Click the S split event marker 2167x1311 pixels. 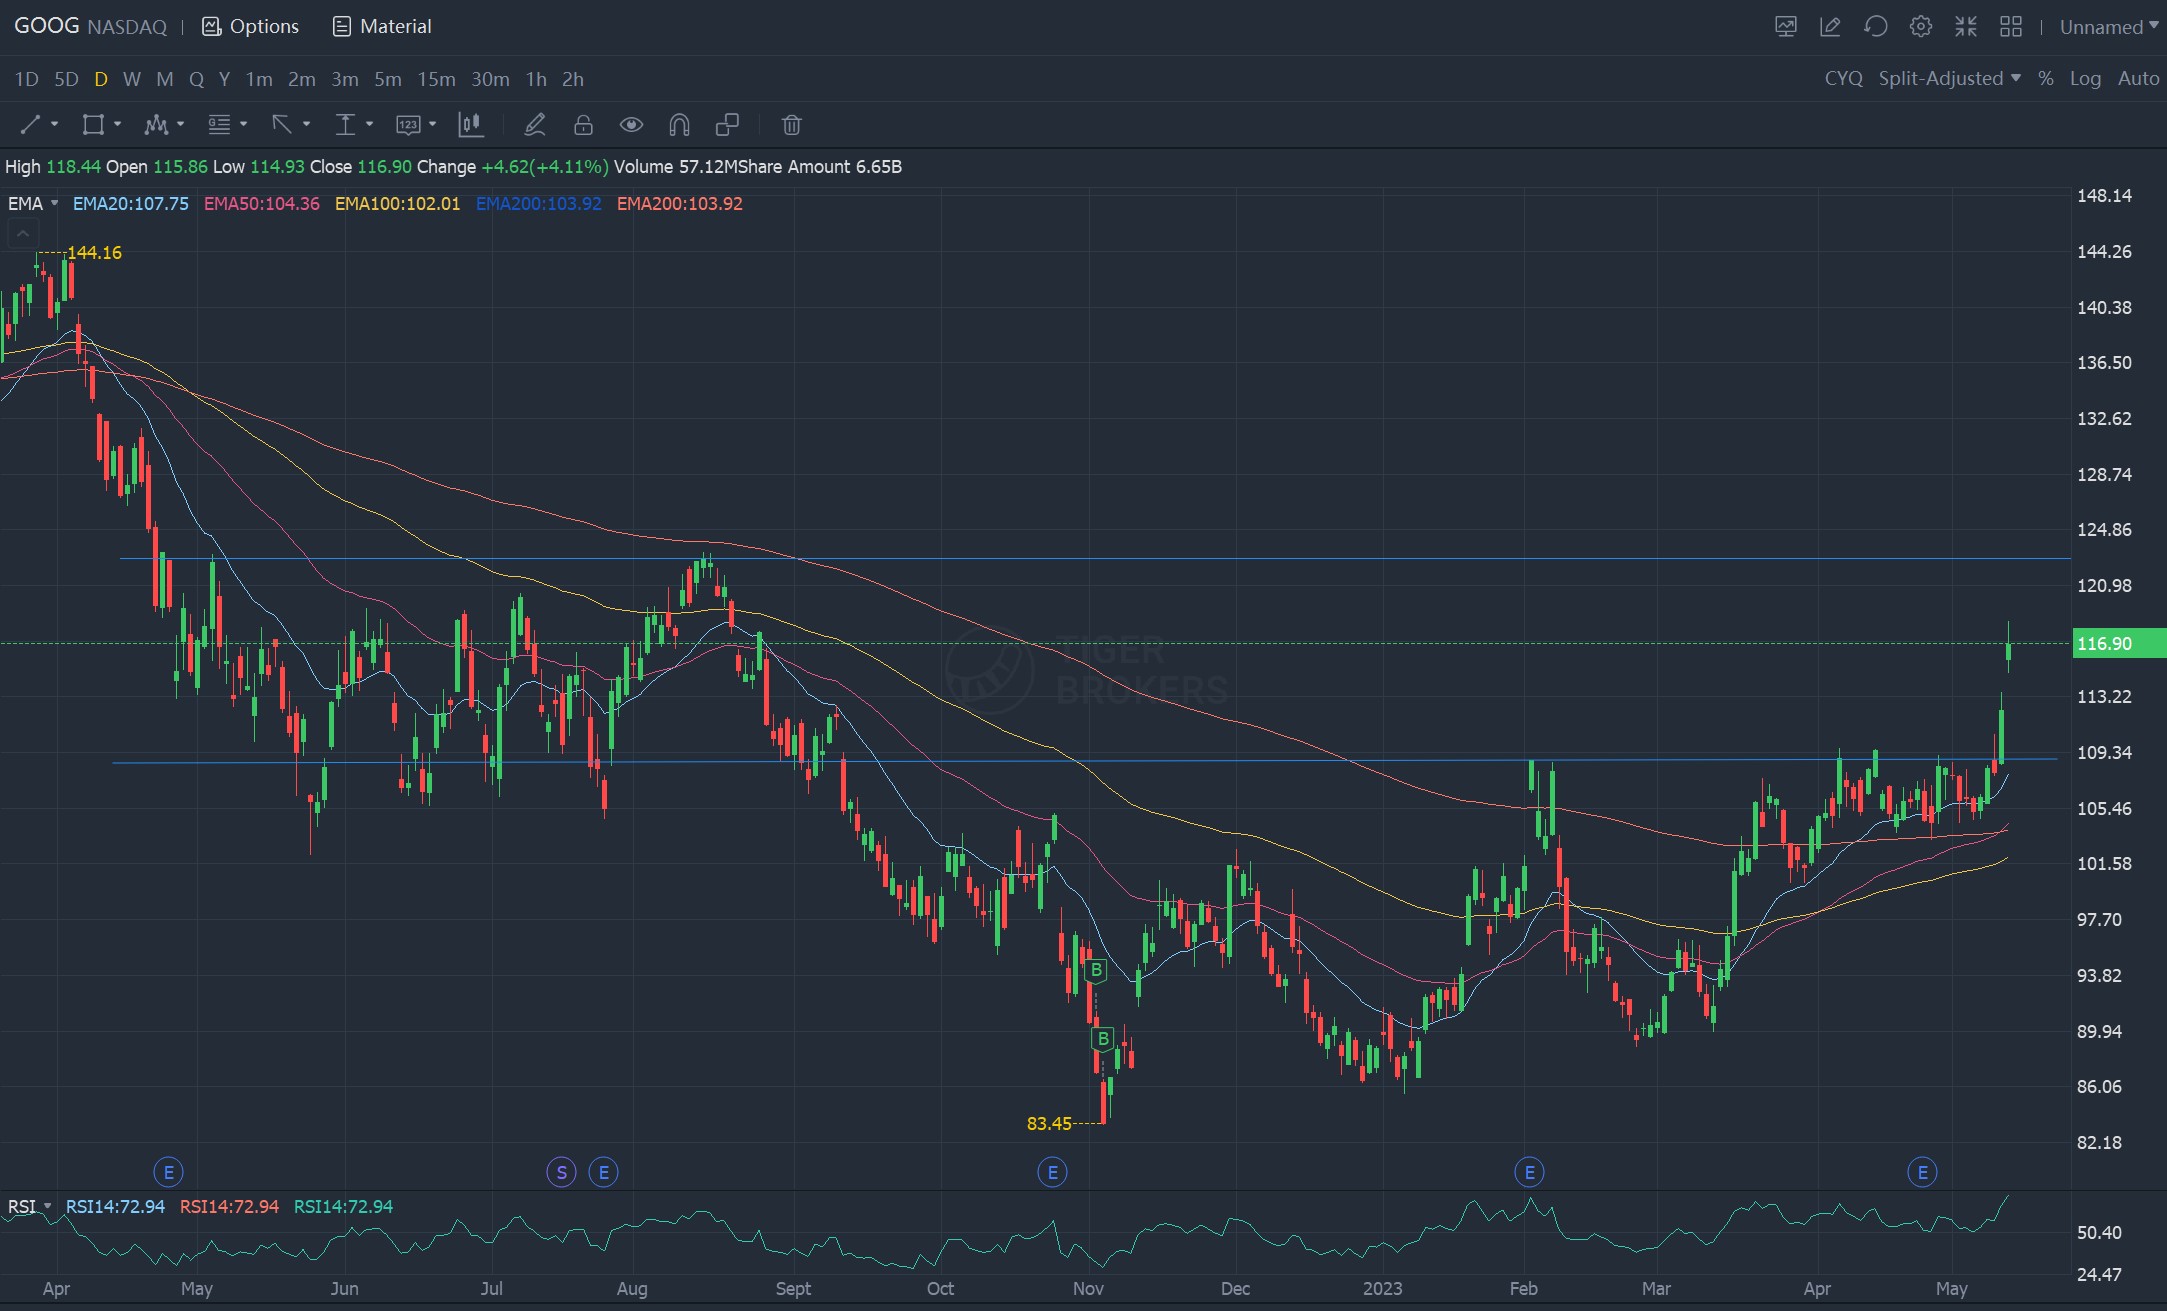[x=562, y=1172]
